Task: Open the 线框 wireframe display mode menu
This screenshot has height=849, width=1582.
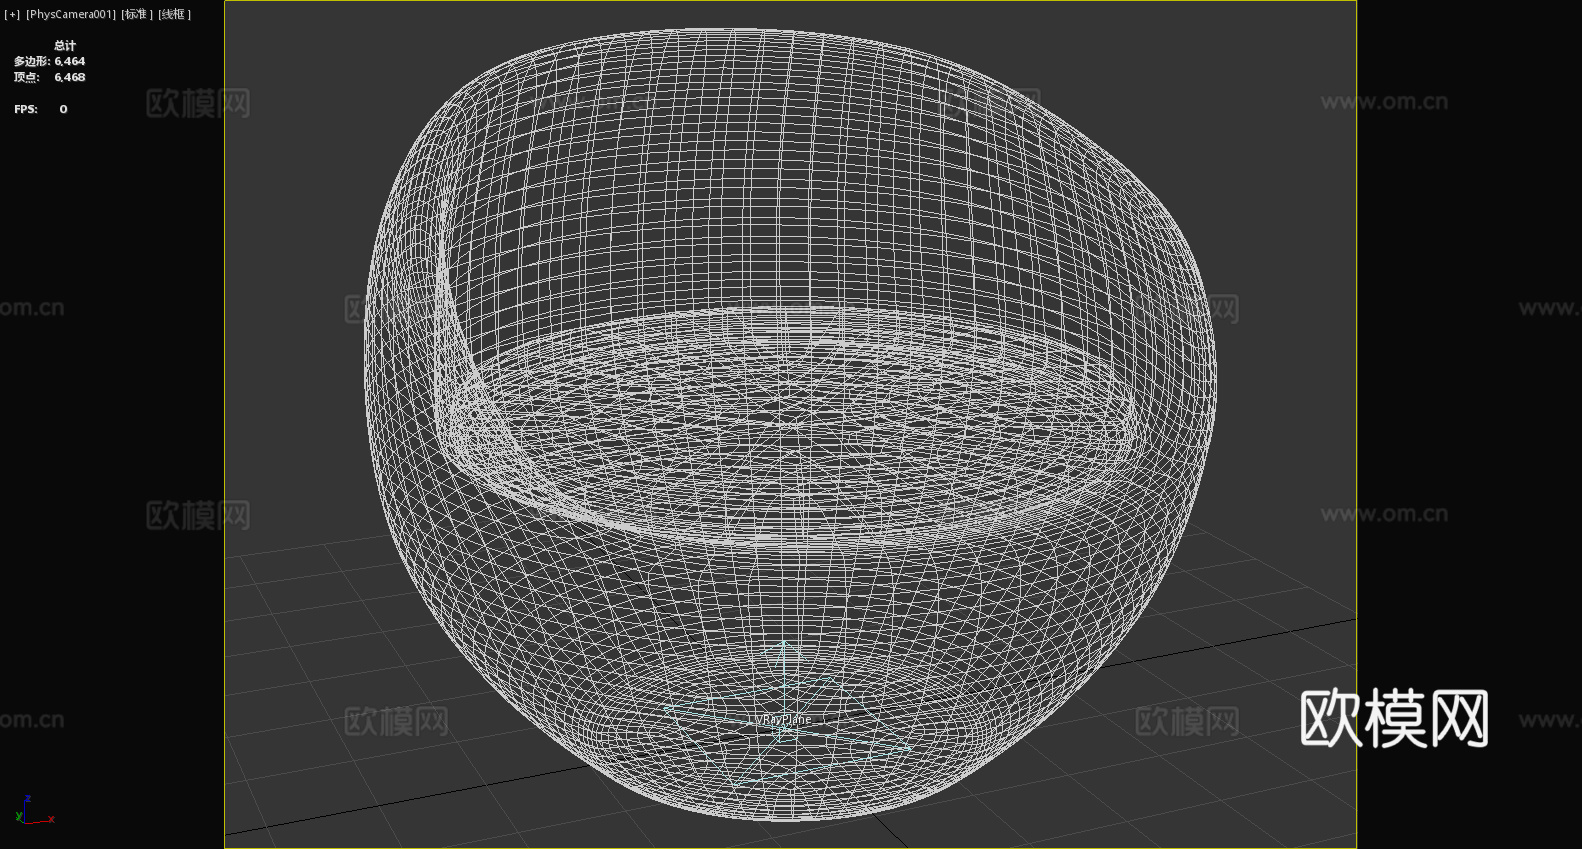Action: click(x=174, y=14)
